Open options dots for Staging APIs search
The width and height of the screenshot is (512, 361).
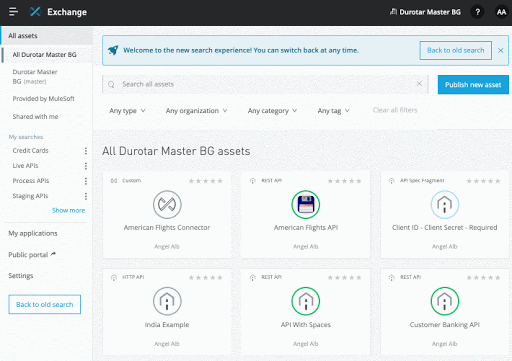pyautogui.click(x=86, y=196)
